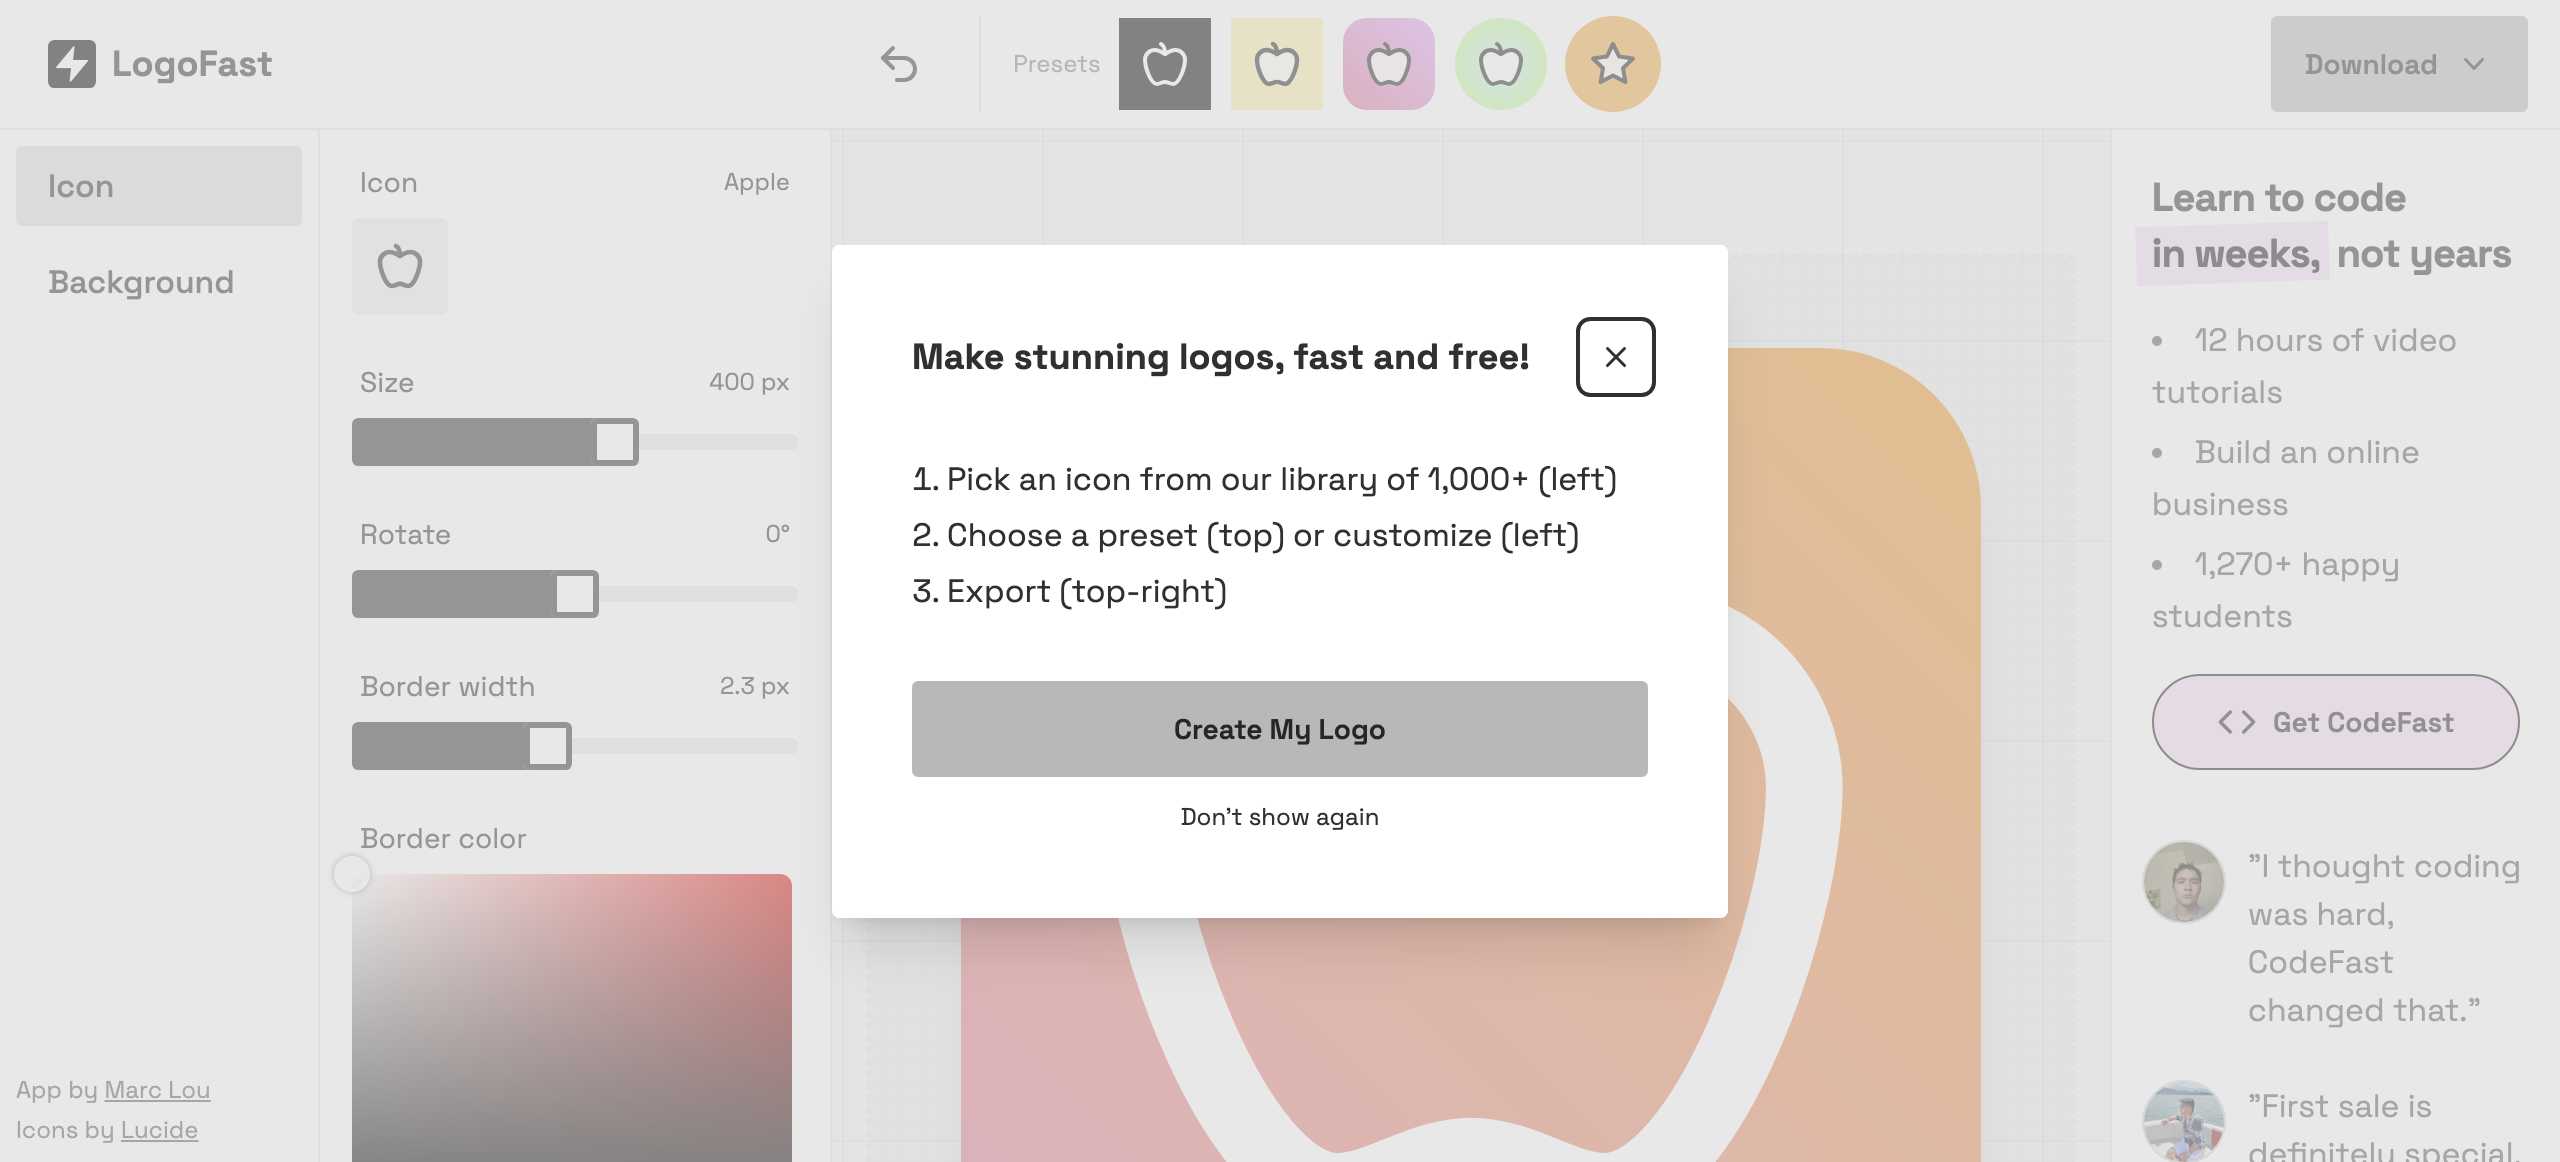Select the pink apple preset
This screenshot has width=2560, height=1162.
tap(1388, 64)
